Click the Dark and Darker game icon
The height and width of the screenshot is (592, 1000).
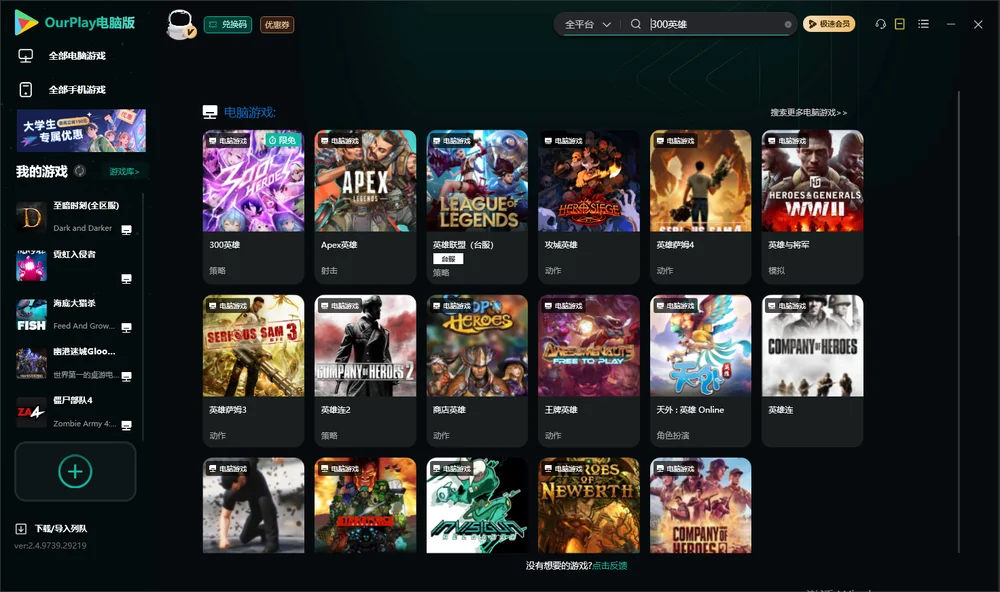[x=31, y=217]
